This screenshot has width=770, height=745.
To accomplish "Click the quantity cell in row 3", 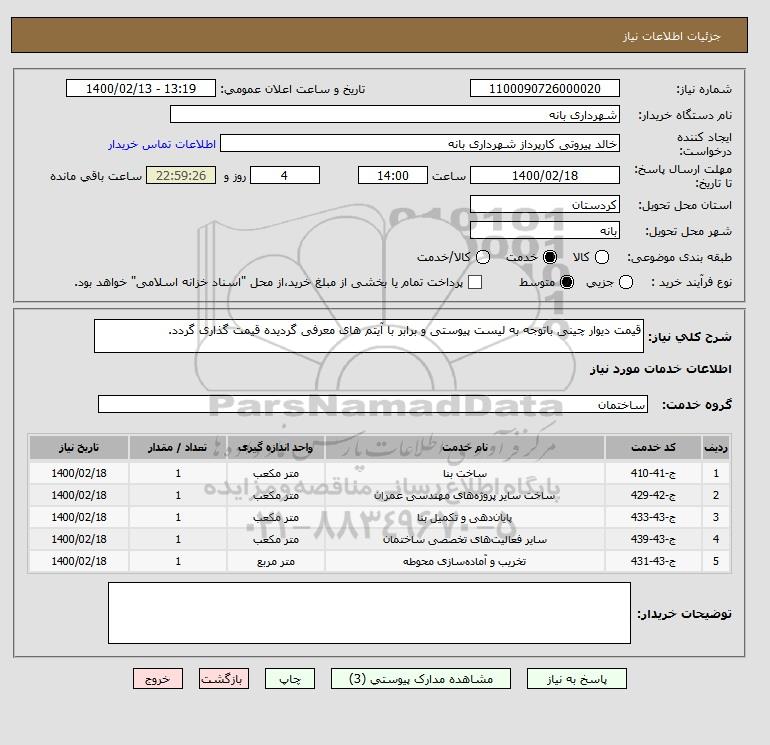I will [178, 518].
